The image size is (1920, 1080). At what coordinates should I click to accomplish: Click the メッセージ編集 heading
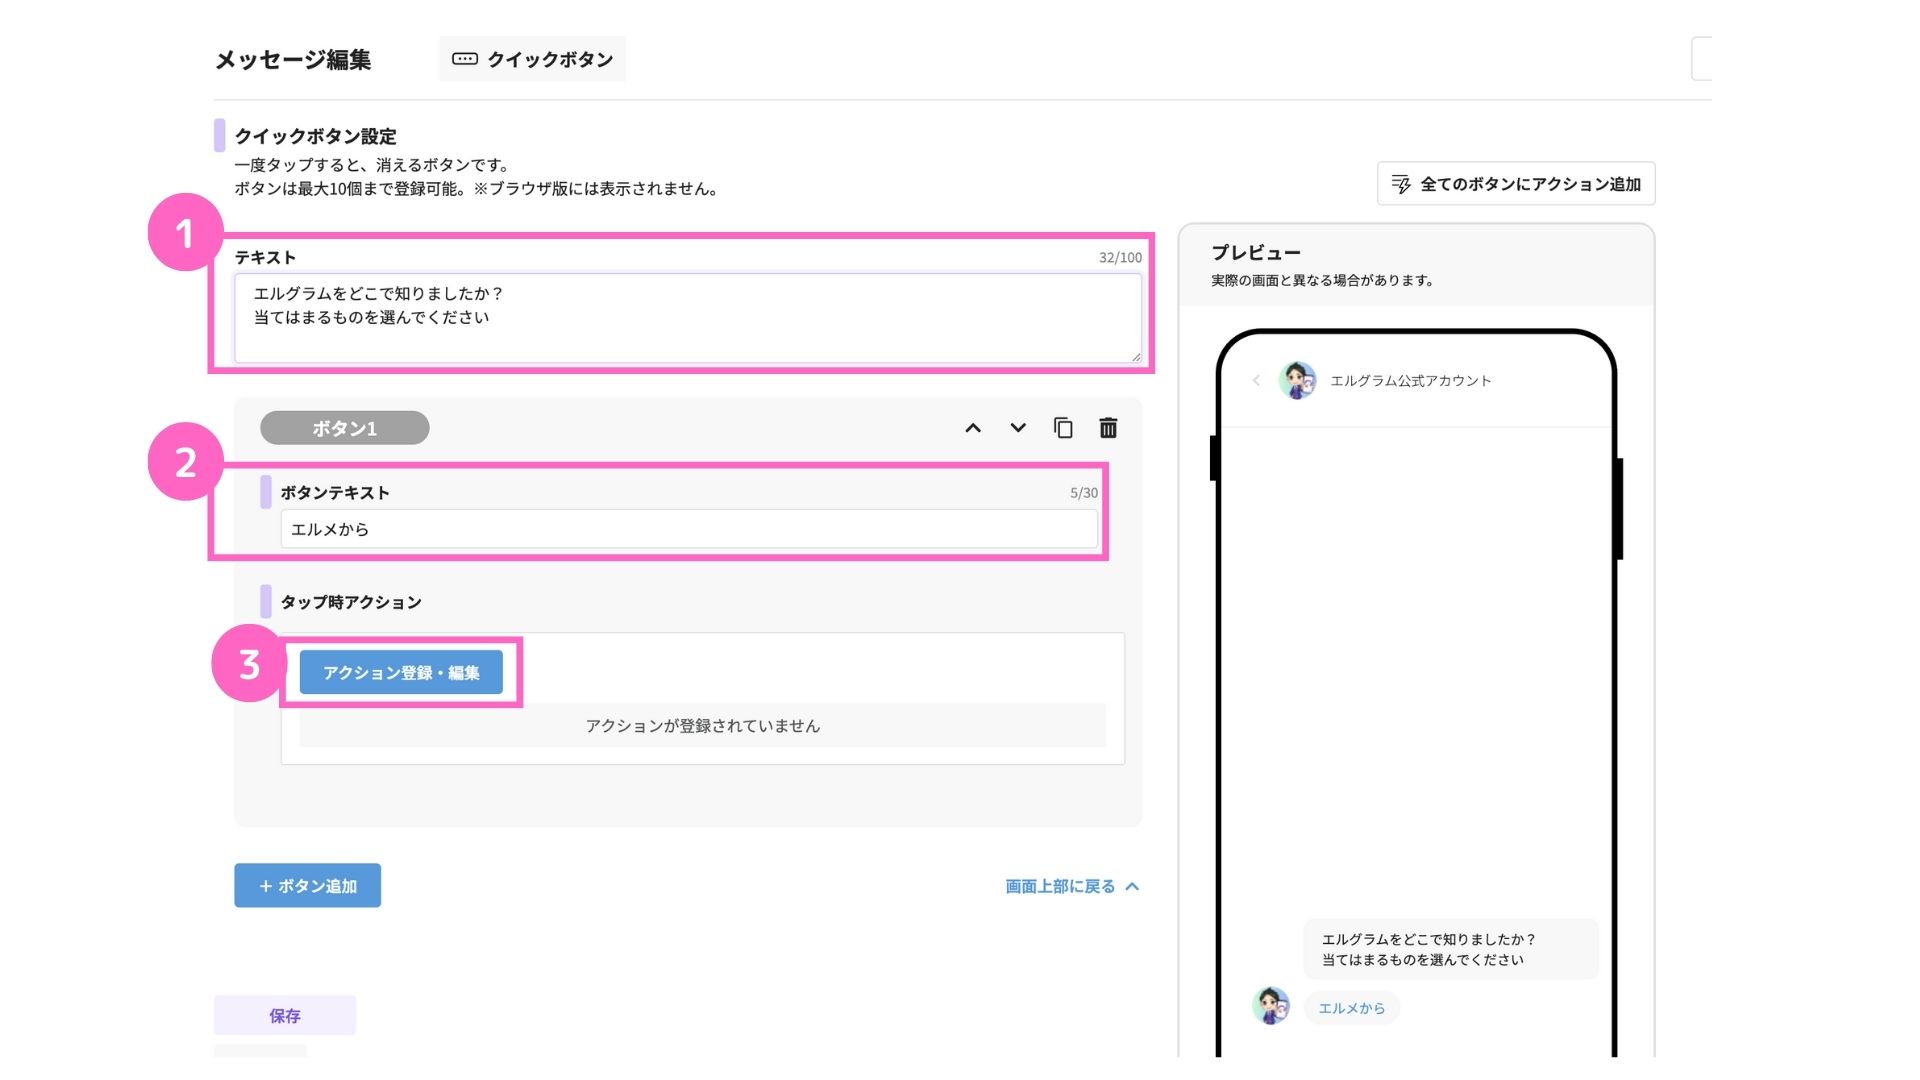293,60
